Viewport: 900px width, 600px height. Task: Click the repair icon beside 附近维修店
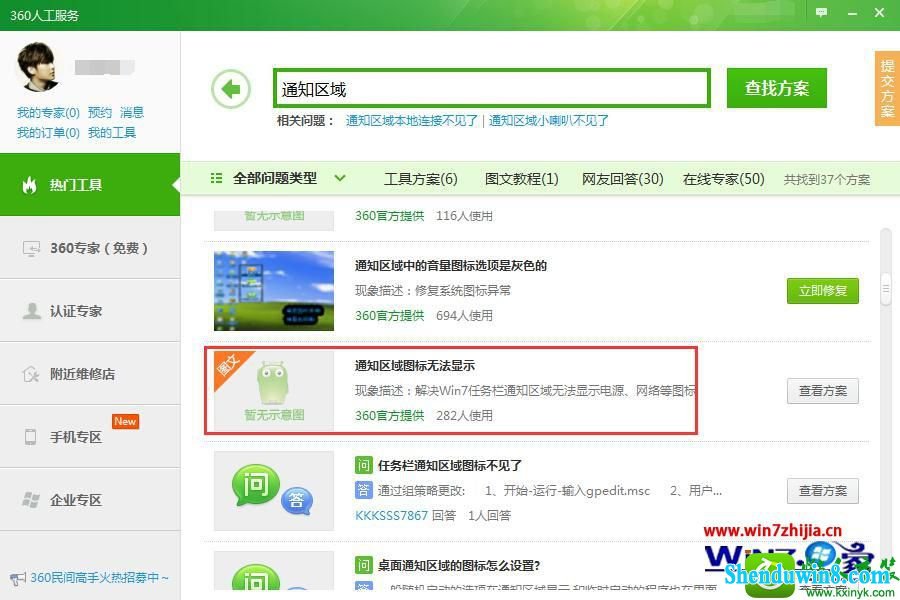(x=31, y=374)
